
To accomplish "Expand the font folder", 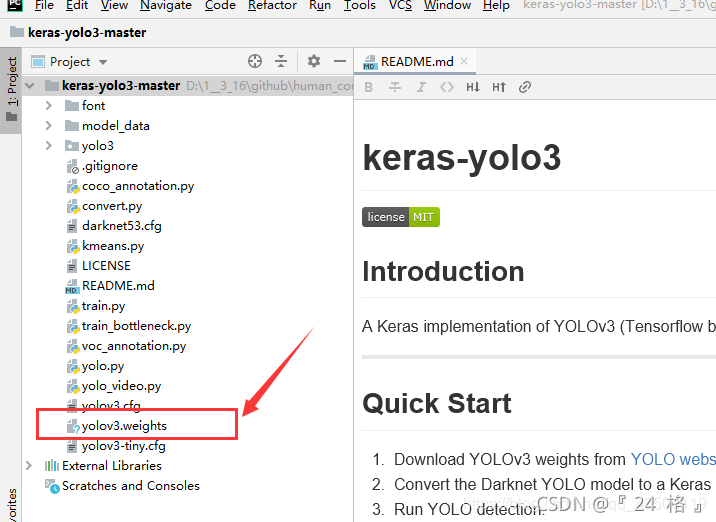I will (49, 105).
